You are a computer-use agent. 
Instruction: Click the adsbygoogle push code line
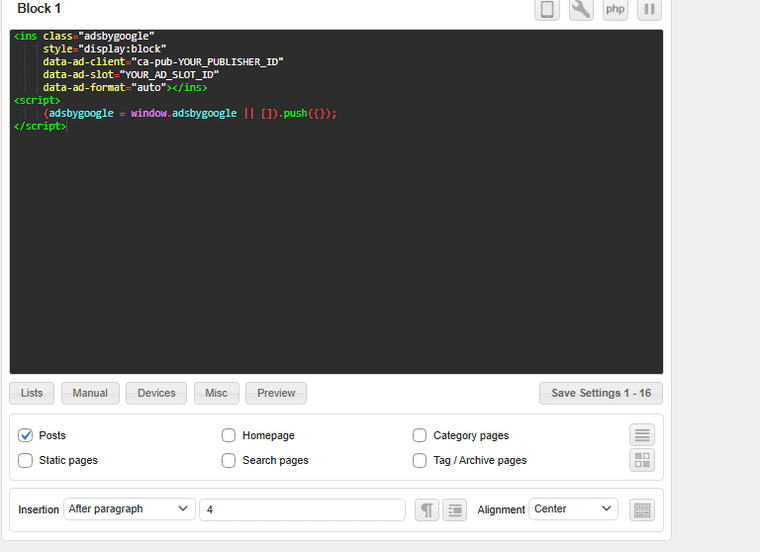pos(190,113)
